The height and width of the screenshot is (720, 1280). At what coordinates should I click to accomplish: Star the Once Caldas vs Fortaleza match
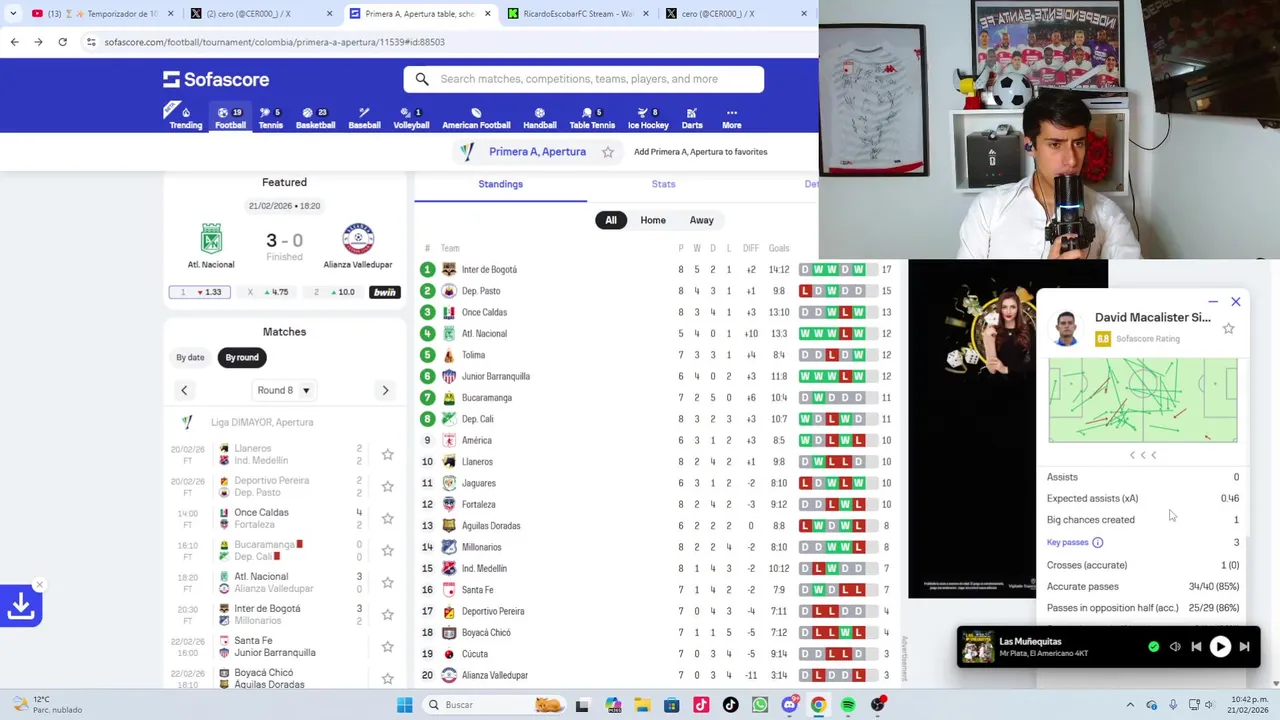click(x=387, y=519)
